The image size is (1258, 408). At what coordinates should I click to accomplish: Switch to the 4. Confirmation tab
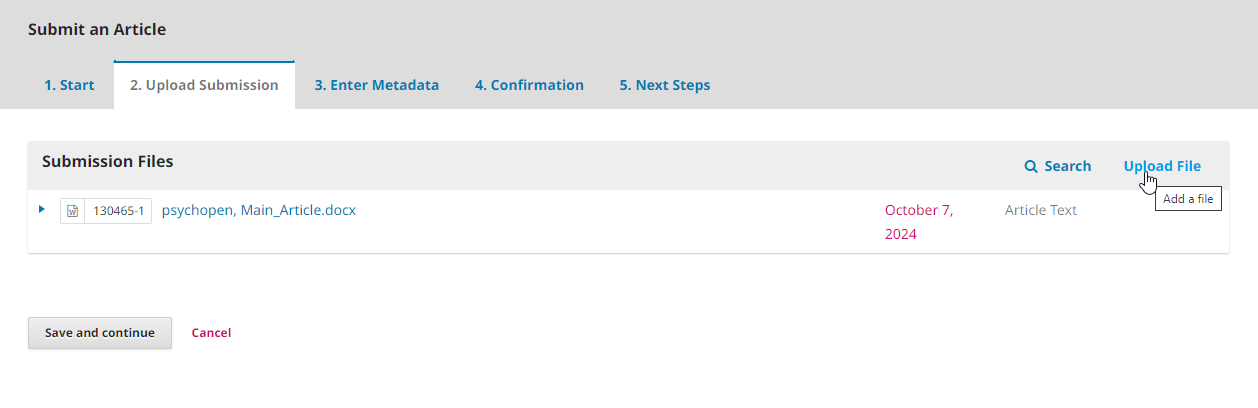(529, 85)
